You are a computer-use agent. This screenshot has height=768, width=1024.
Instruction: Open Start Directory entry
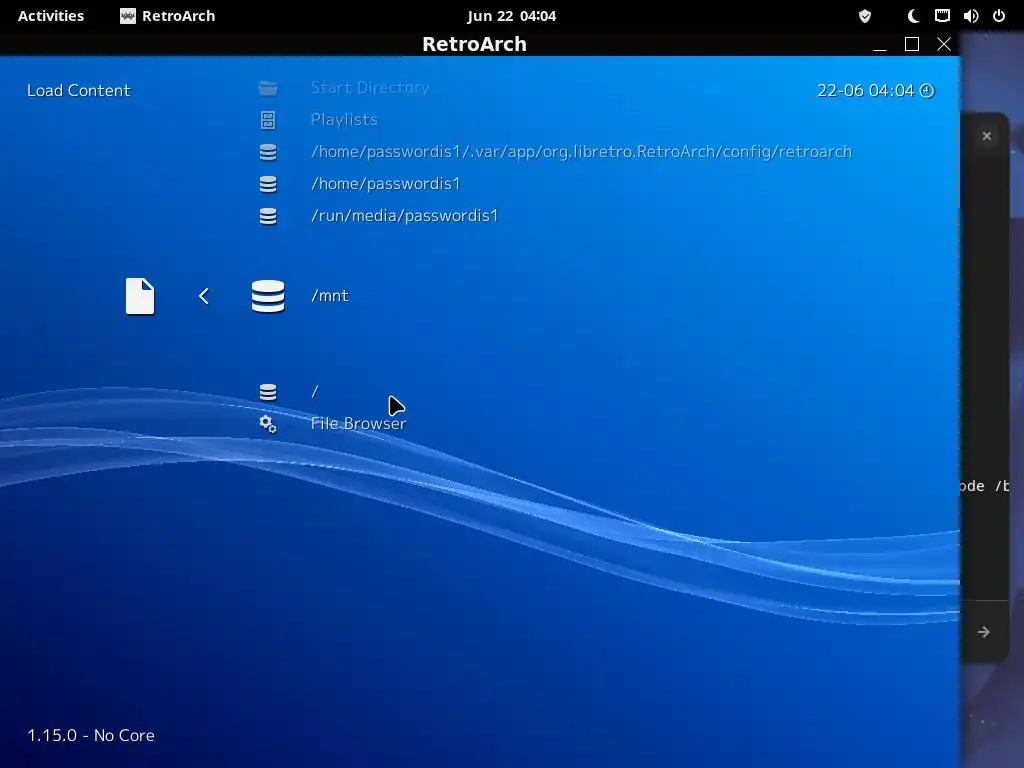(370, 88)
